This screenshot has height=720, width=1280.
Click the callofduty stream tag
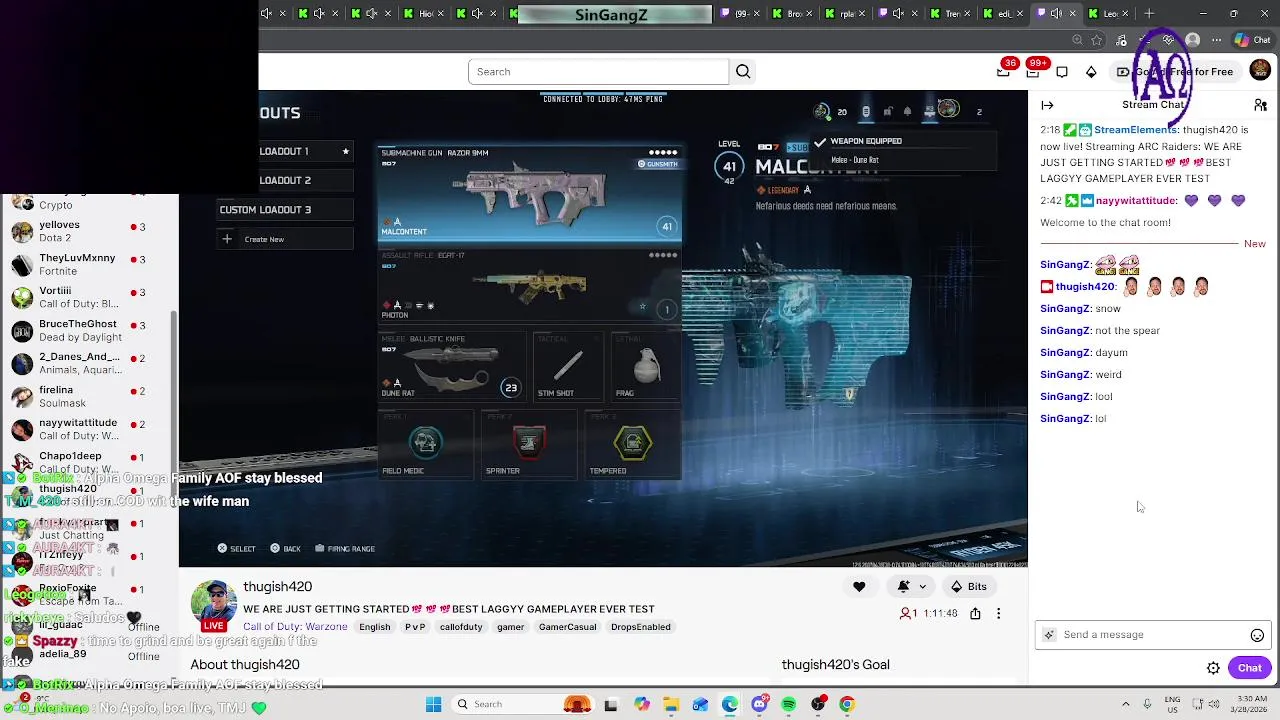[x=461, y=627]
